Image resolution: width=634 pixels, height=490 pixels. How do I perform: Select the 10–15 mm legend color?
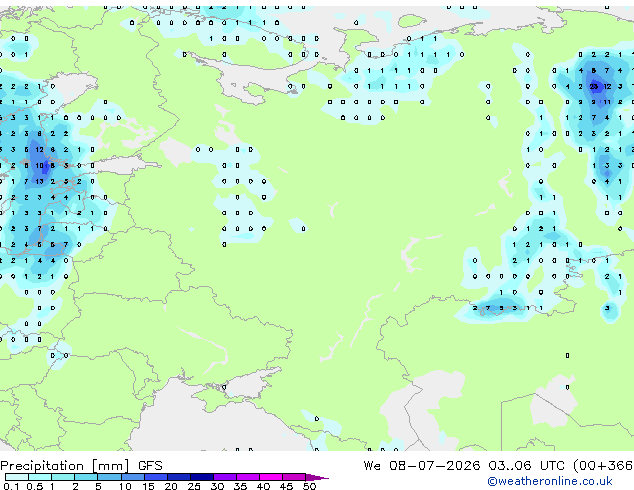132,477
